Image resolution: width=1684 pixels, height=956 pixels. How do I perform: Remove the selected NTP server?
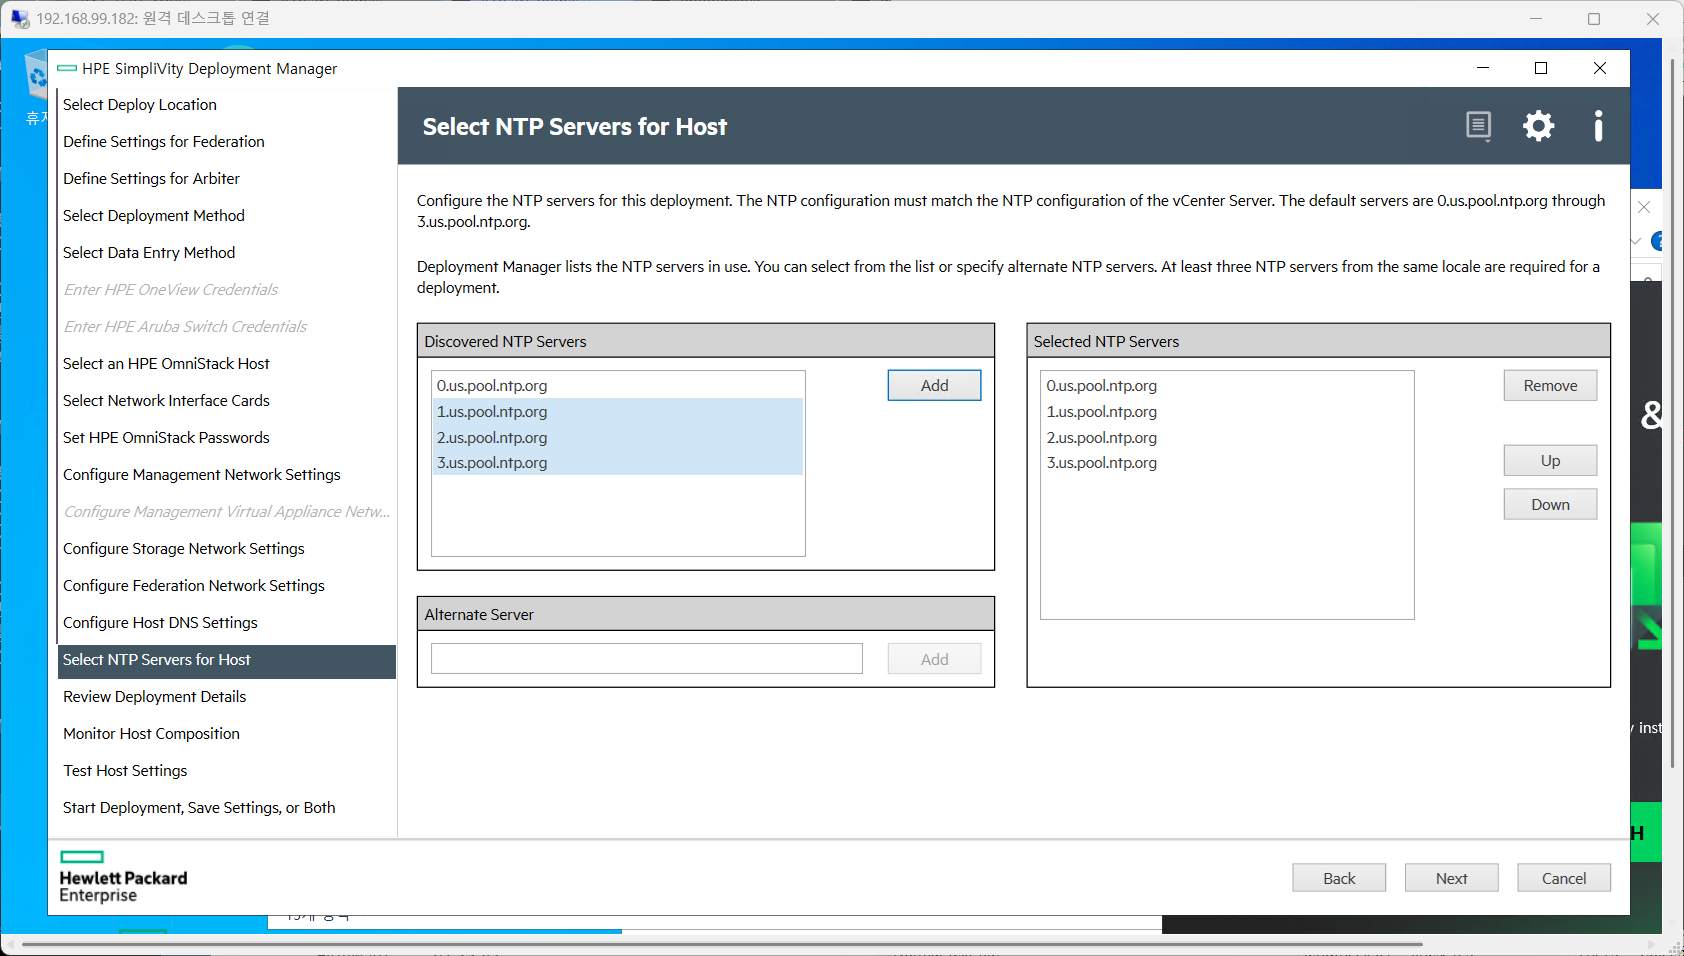[x=1550, y=385]
